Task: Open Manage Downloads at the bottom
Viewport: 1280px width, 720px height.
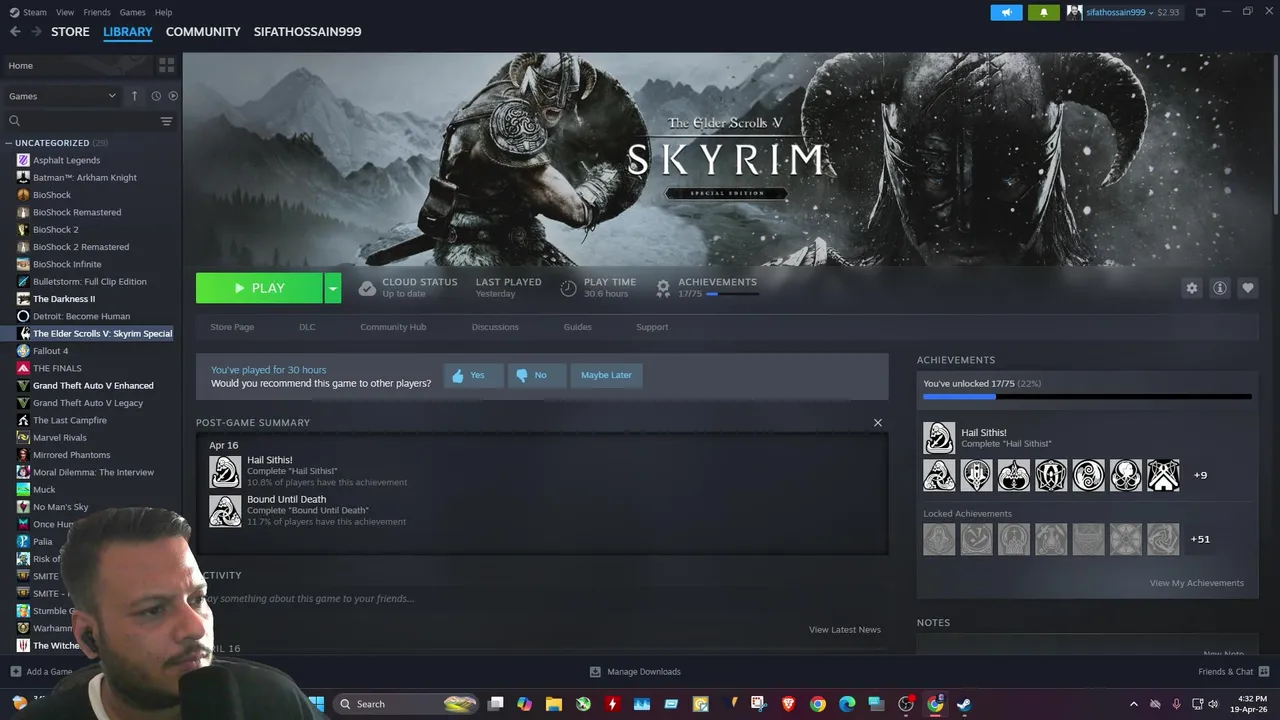Action: pos(635,672)
